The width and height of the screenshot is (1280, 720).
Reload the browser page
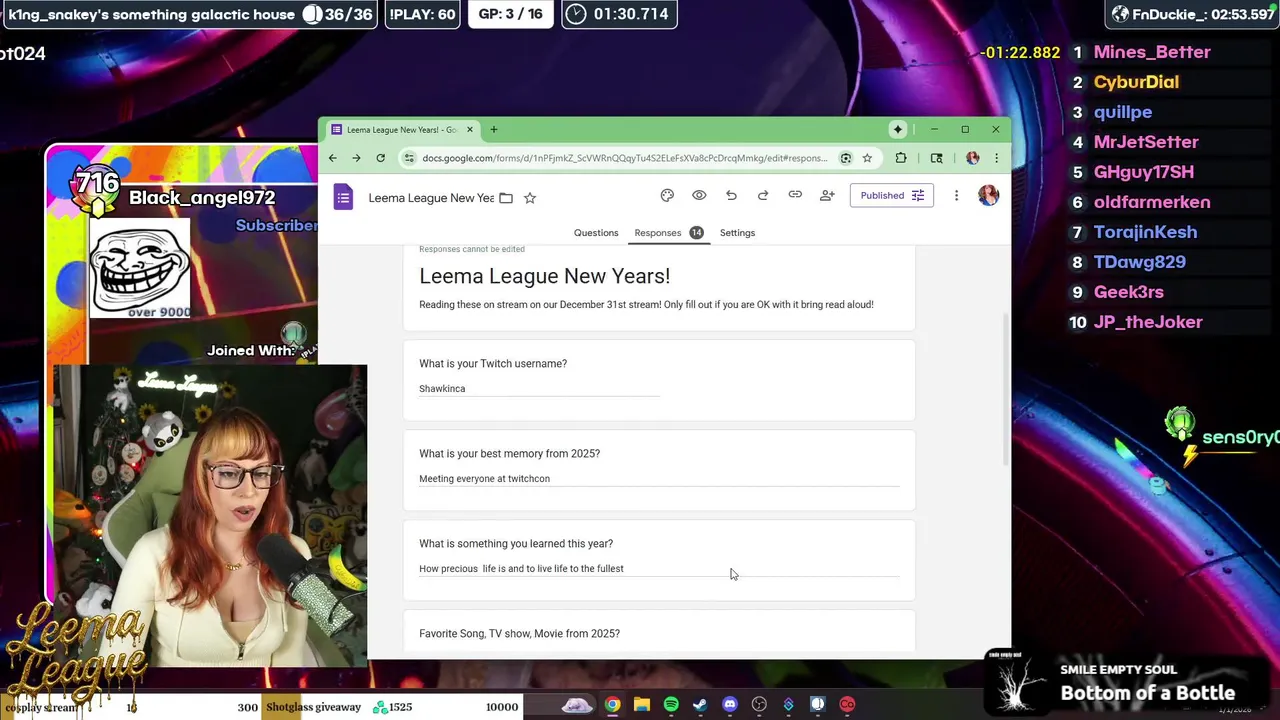tap(380, 158)
